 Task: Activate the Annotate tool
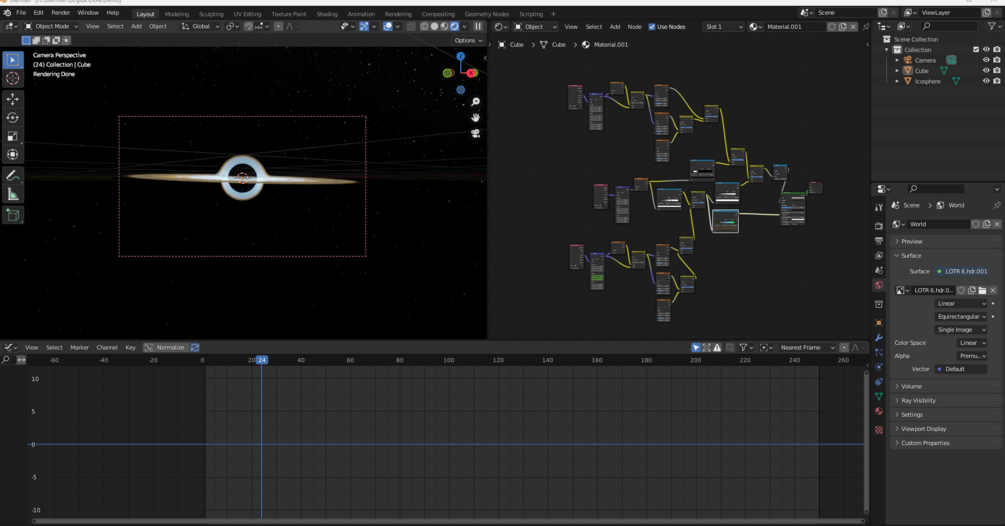tap(13, 175)
